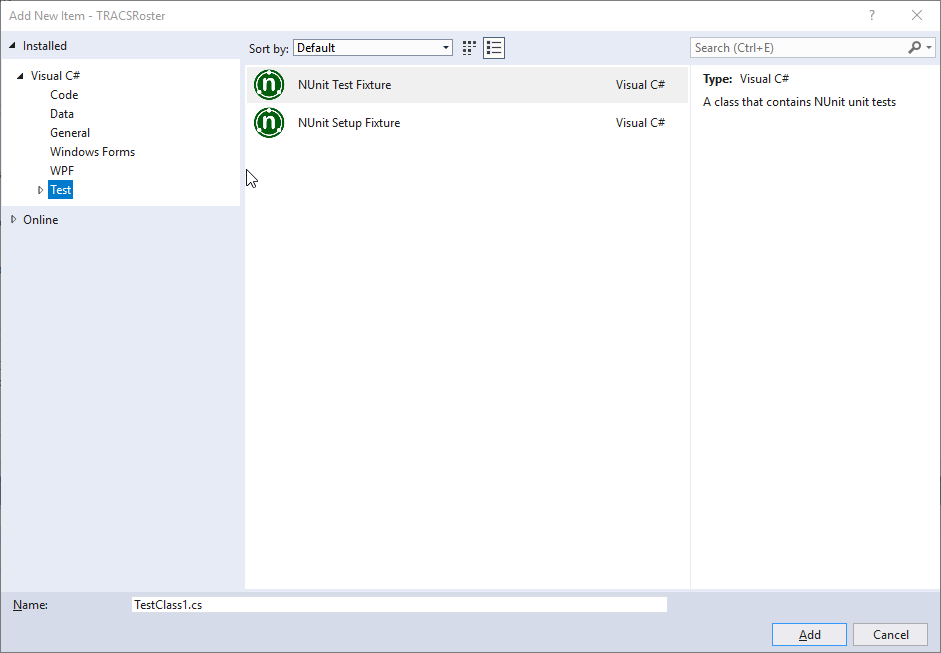
Task: Expand the Online section
Action: [x=13, y=220]
